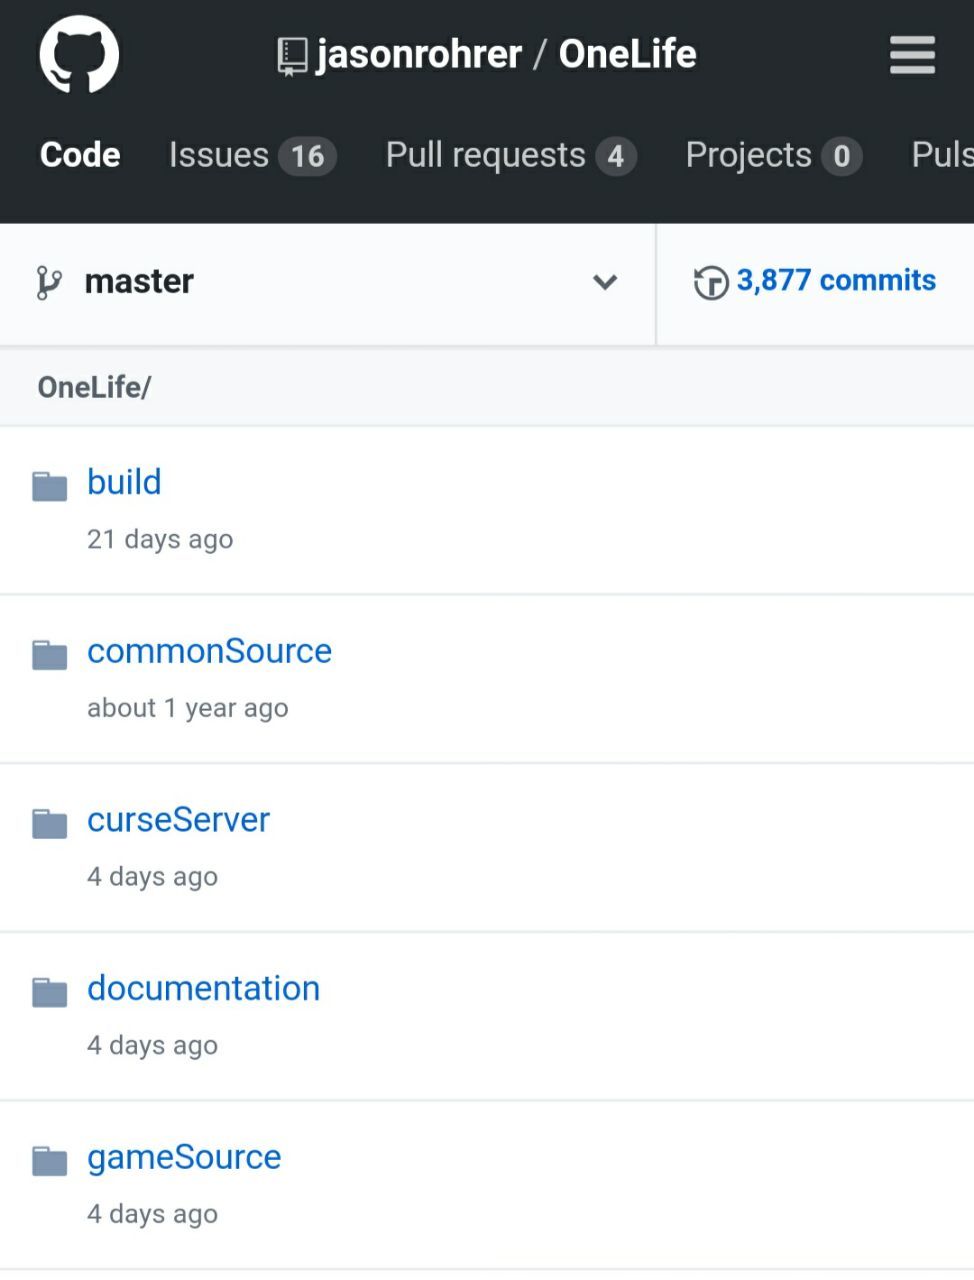Viewport: 974px width, 1280px height.
Task: View the 3,877 commits link
Action: [x=836, y=281]
